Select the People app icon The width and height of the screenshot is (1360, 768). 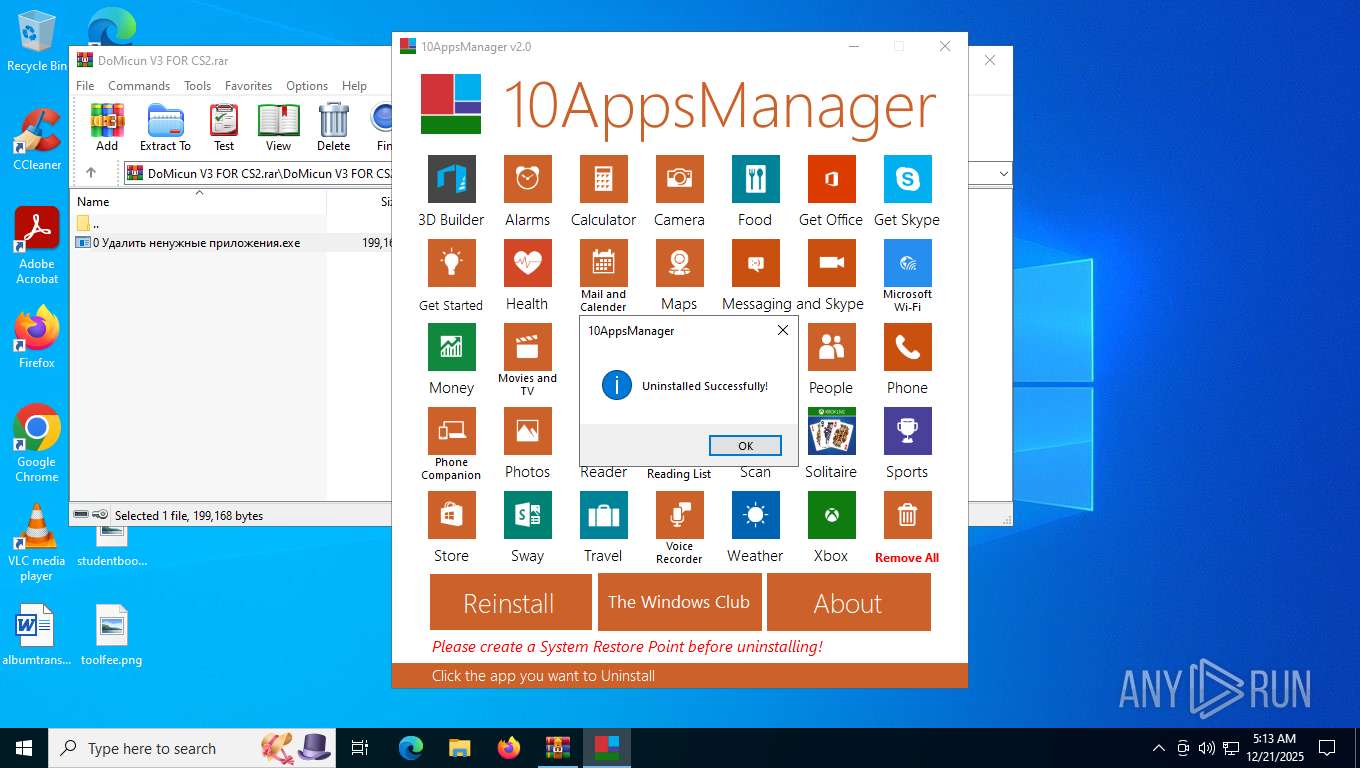(x=831, y=347)
